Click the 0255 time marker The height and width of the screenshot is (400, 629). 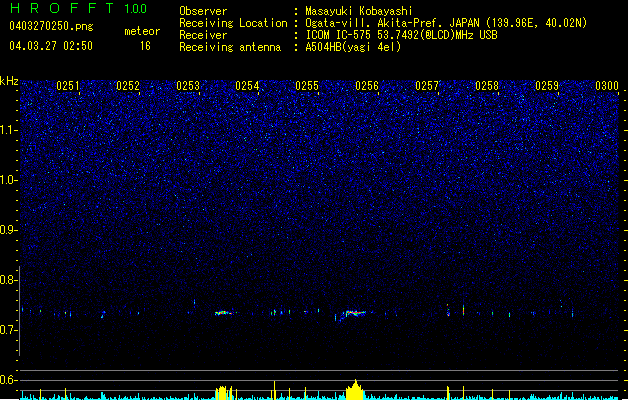(307, 86)
